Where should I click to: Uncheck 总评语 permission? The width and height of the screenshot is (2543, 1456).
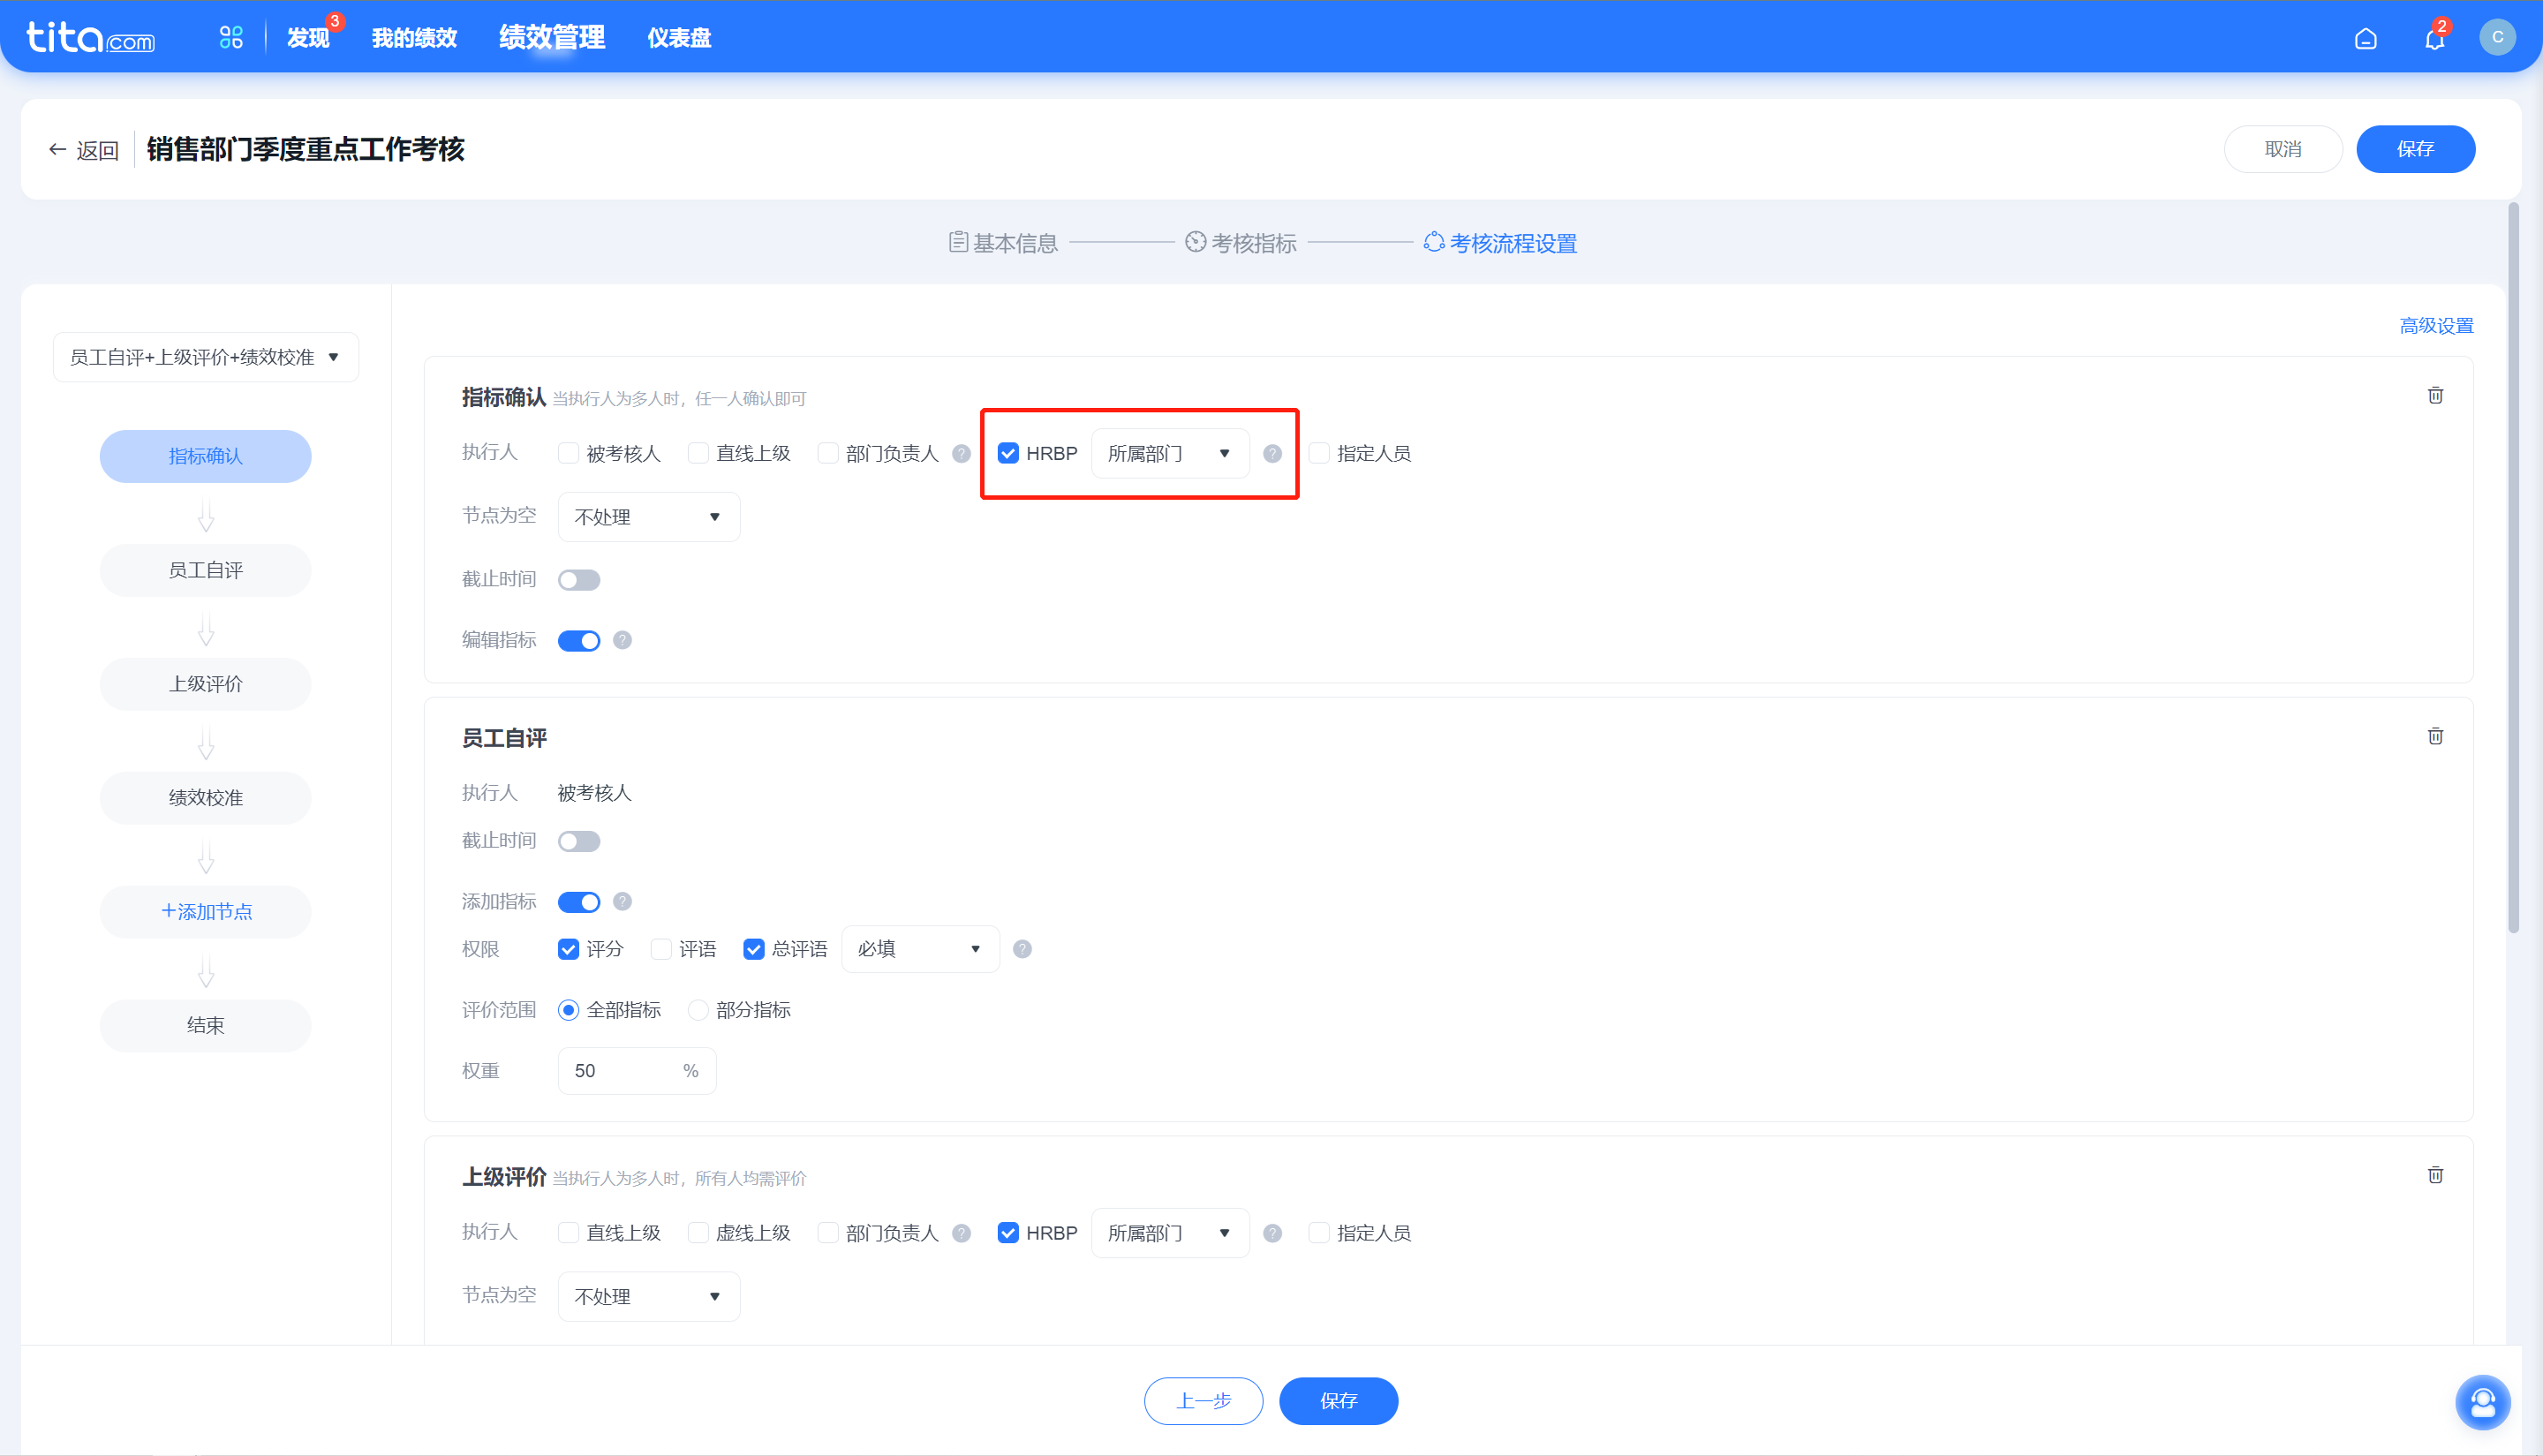point(754,949)
